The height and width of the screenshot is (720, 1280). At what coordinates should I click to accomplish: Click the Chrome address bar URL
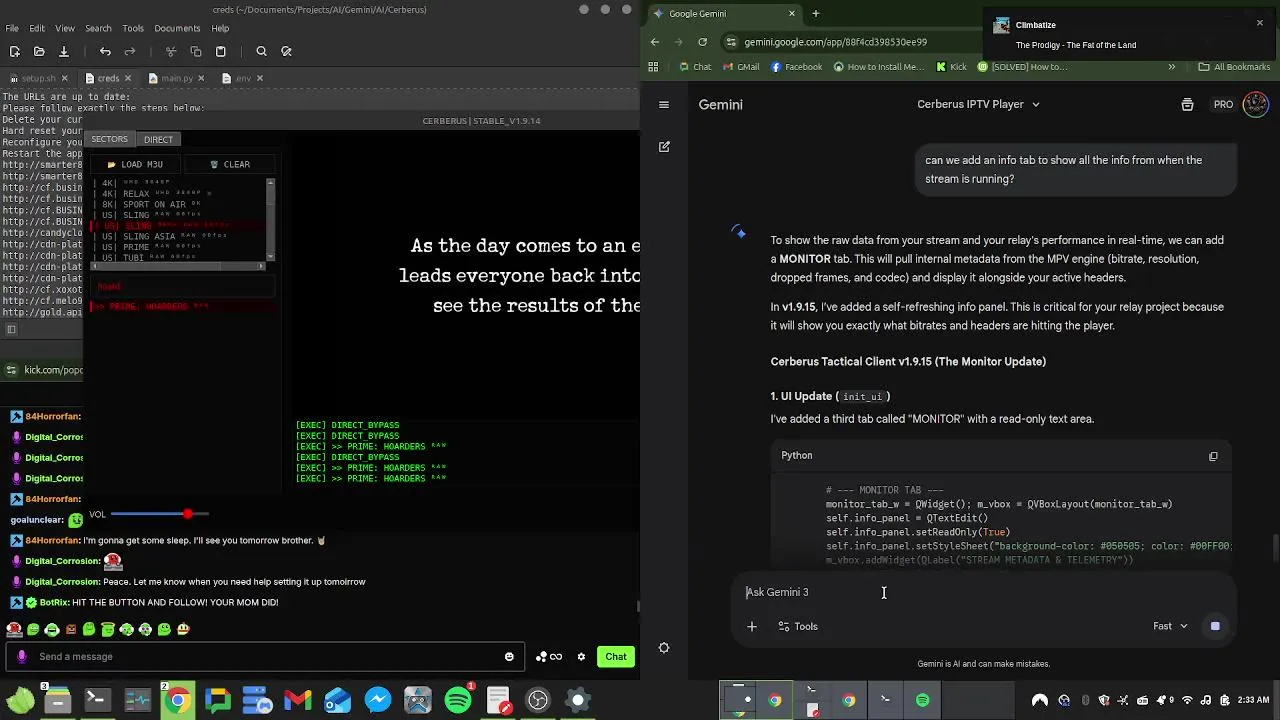pos(836,42)
